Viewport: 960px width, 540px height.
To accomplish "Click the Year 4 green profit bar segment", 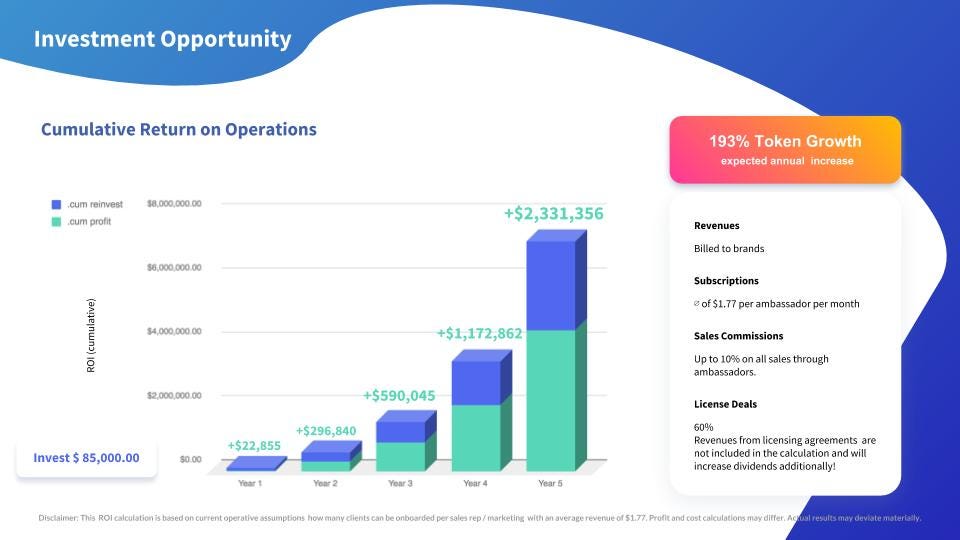I will tap(476, 438).
